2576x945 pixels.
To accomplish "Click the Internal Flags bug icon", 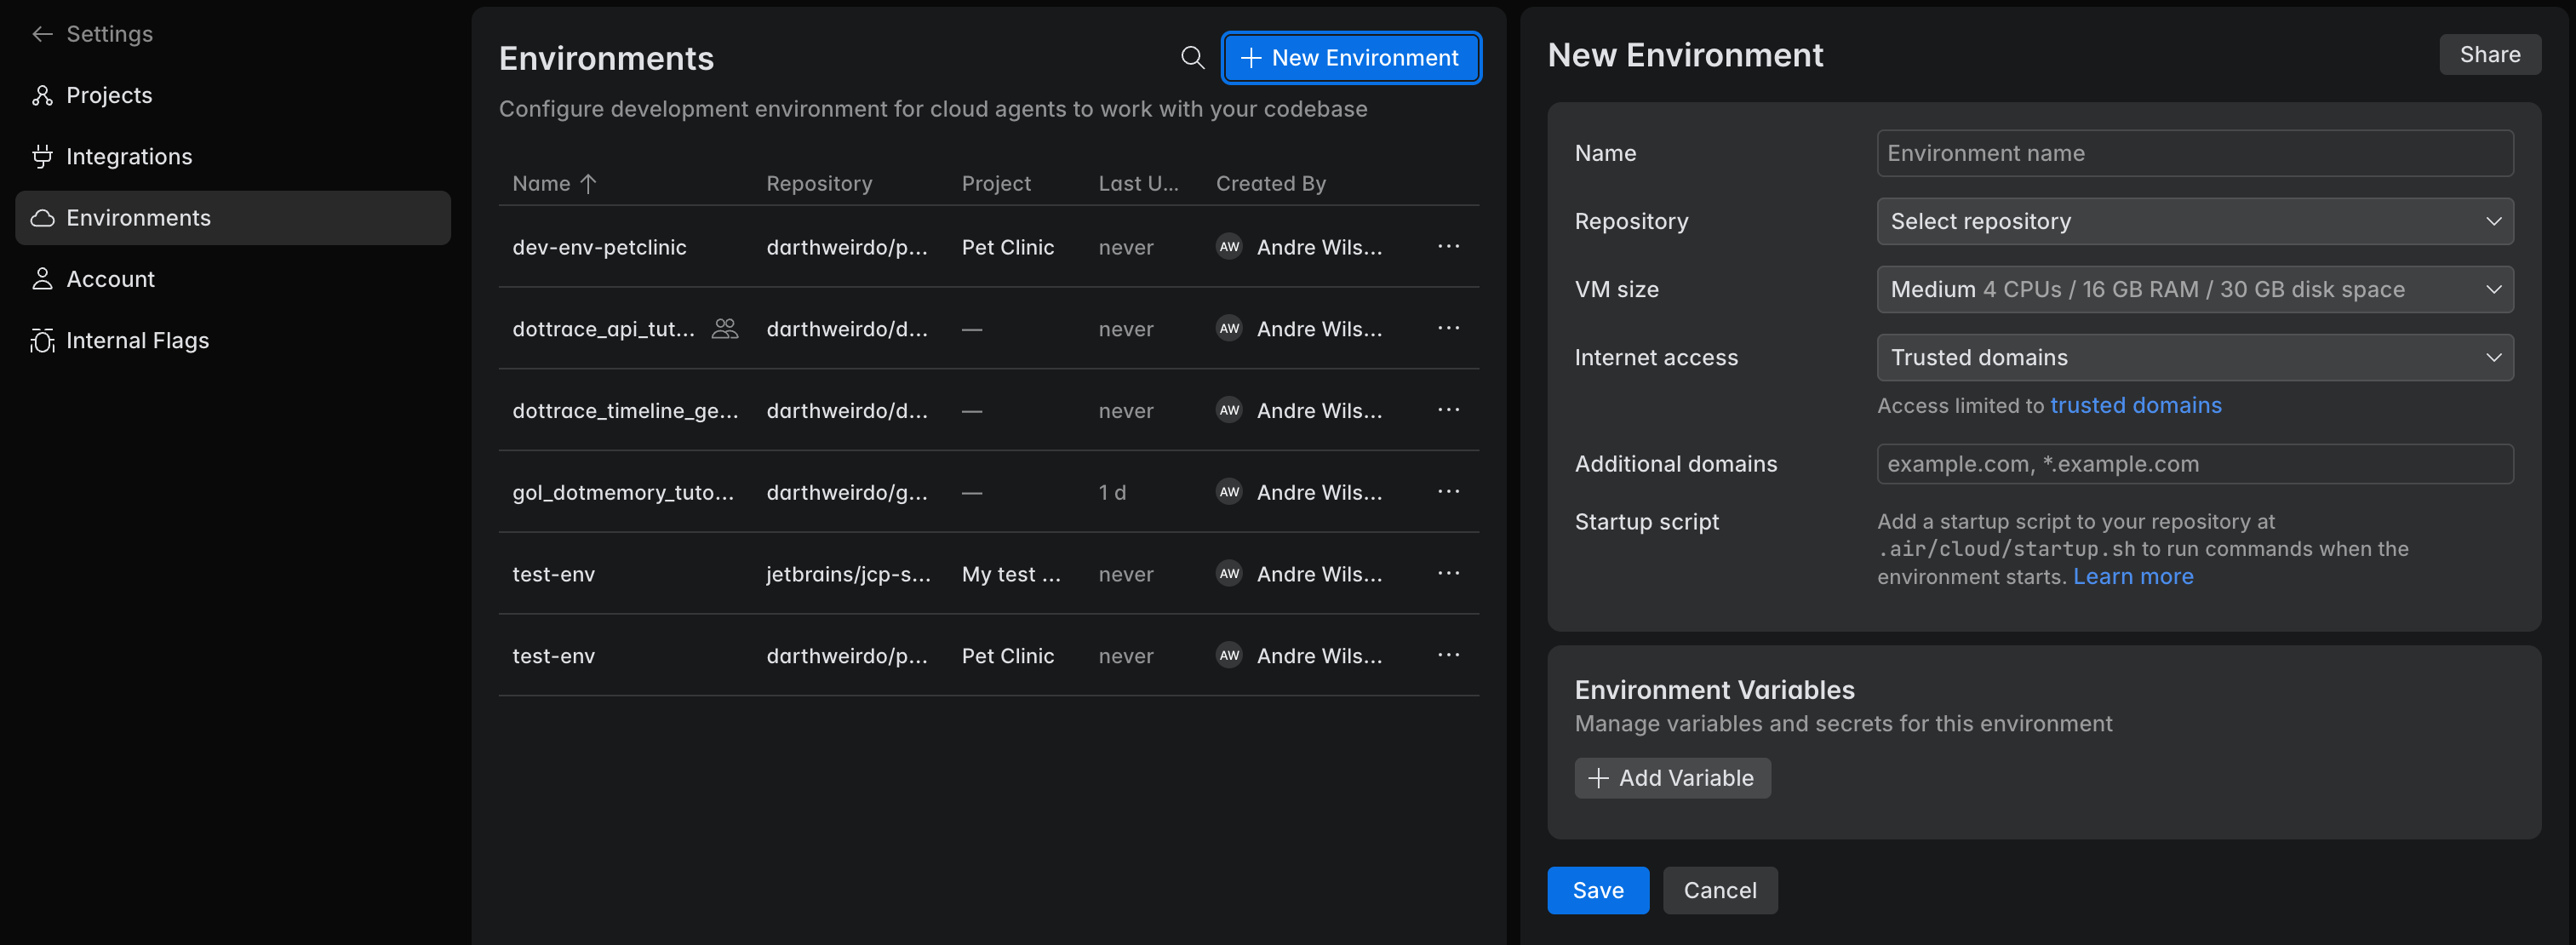I will pyautogui.click(x=42, y=340).
